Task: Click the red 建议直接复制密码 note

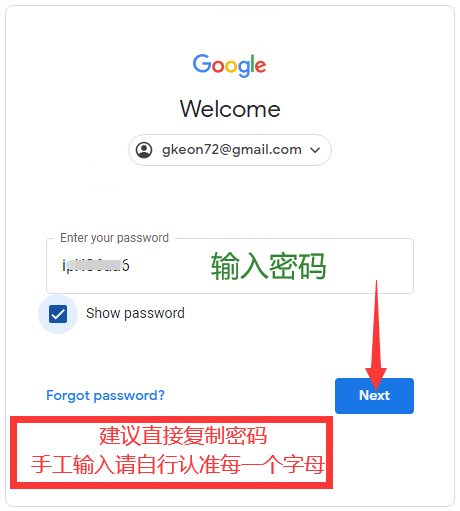Action: click(183, 435)
